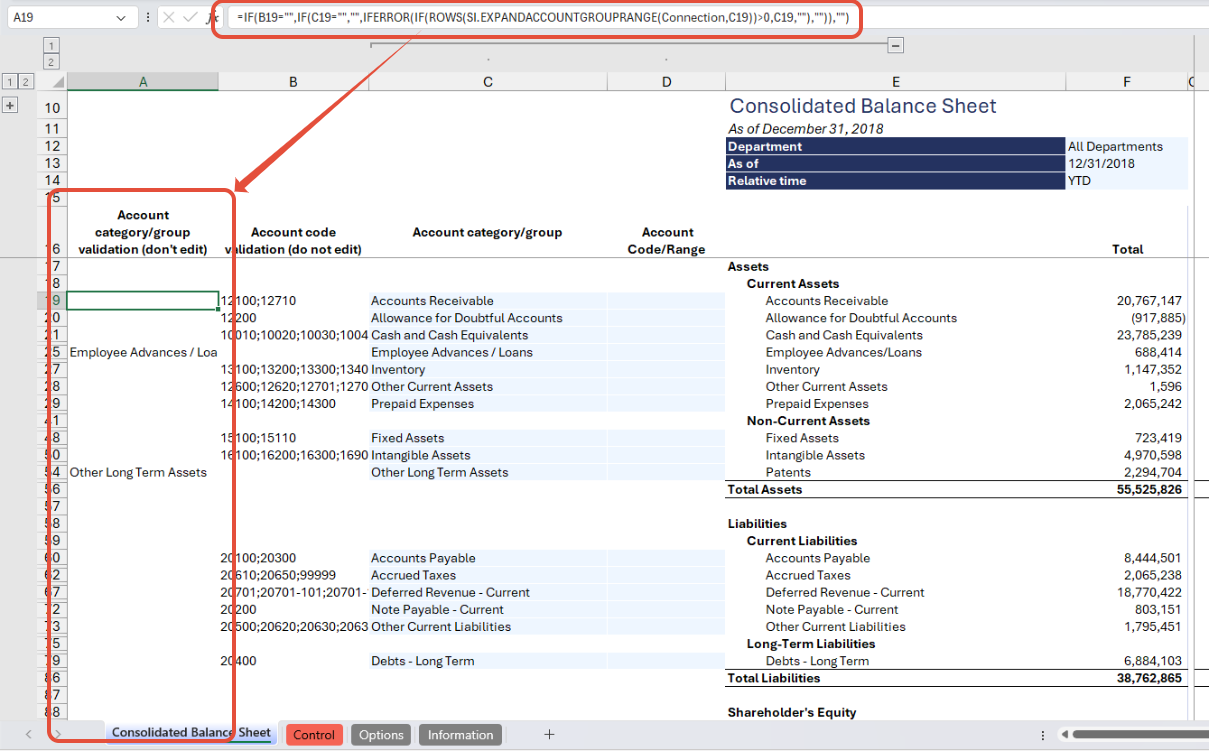The height and width of the screenshot is (751, 1209).
Task: Switch to the Control sheet tab
Action: pos(314,735)
